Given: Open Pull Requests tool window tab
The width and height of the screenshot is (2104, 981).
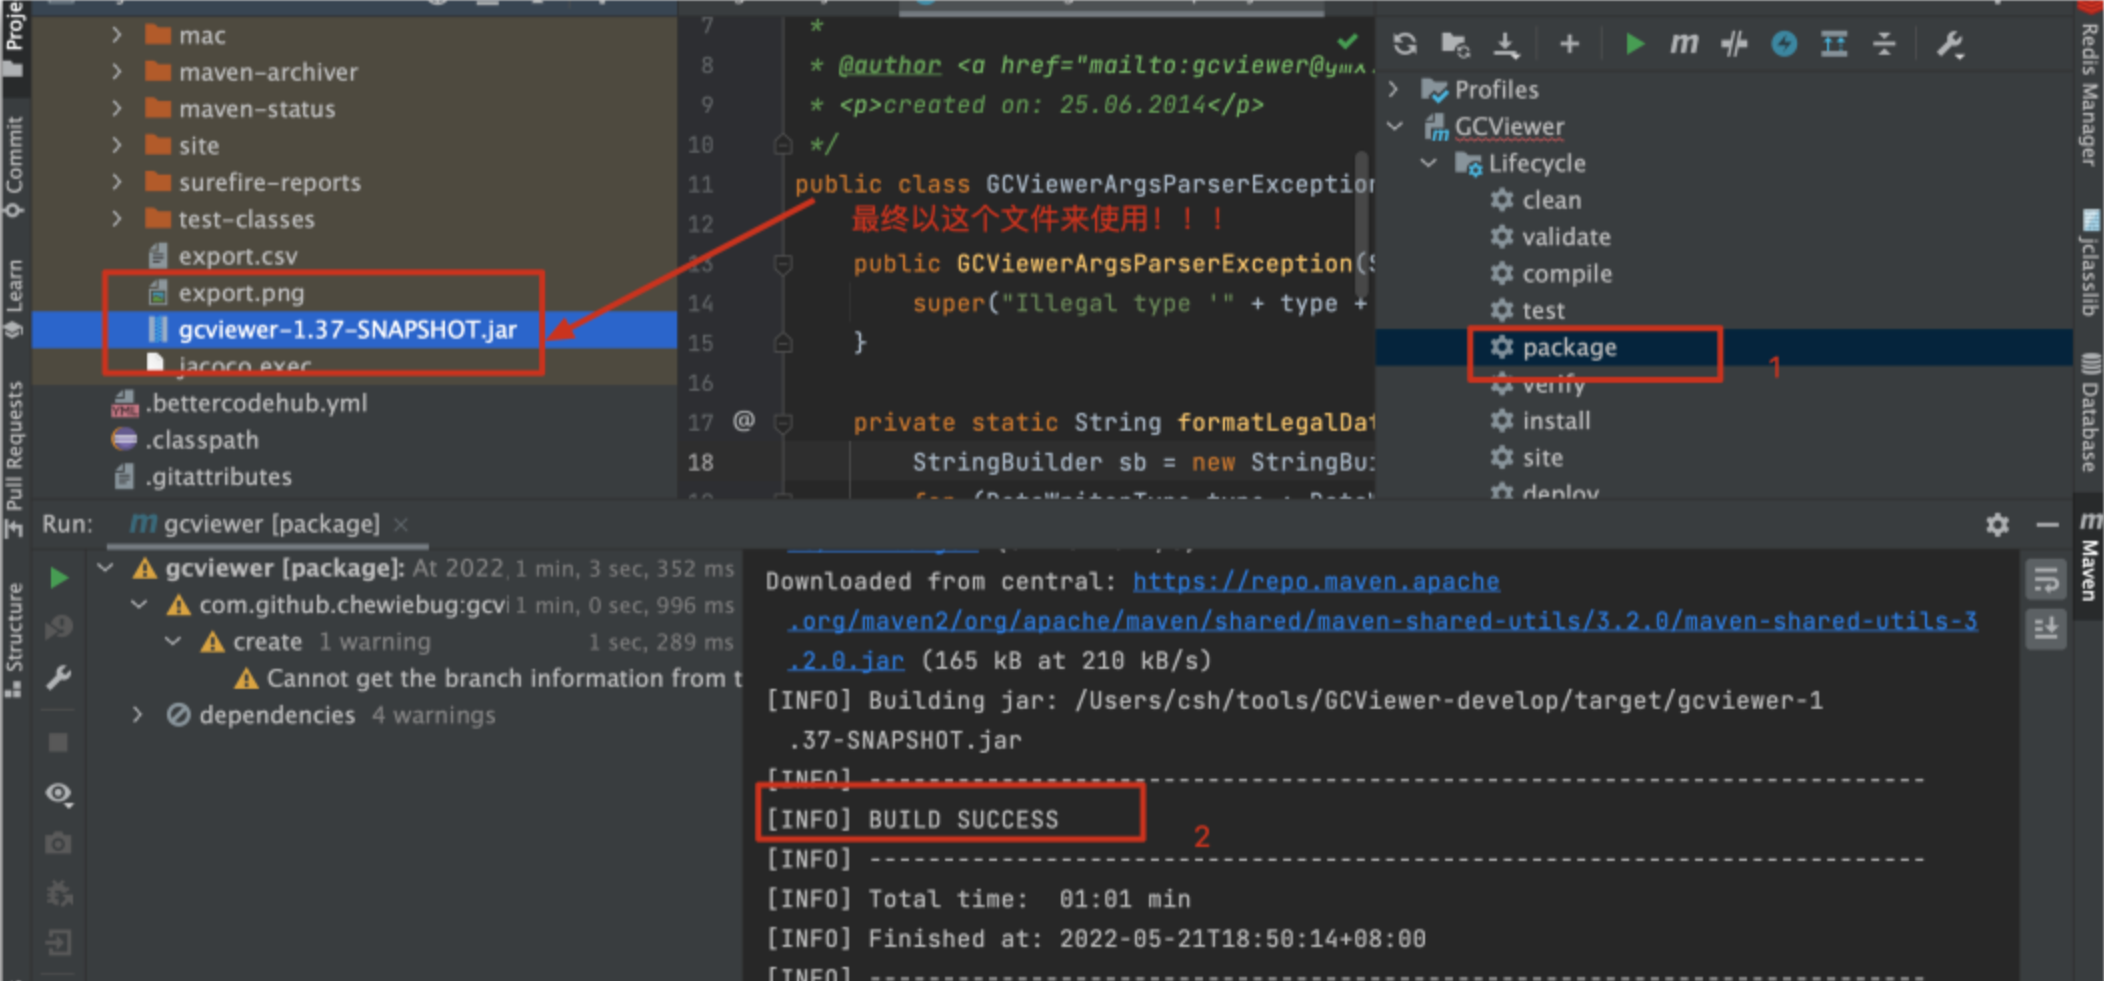Looking at the screenshot, I should coord(14,458).
